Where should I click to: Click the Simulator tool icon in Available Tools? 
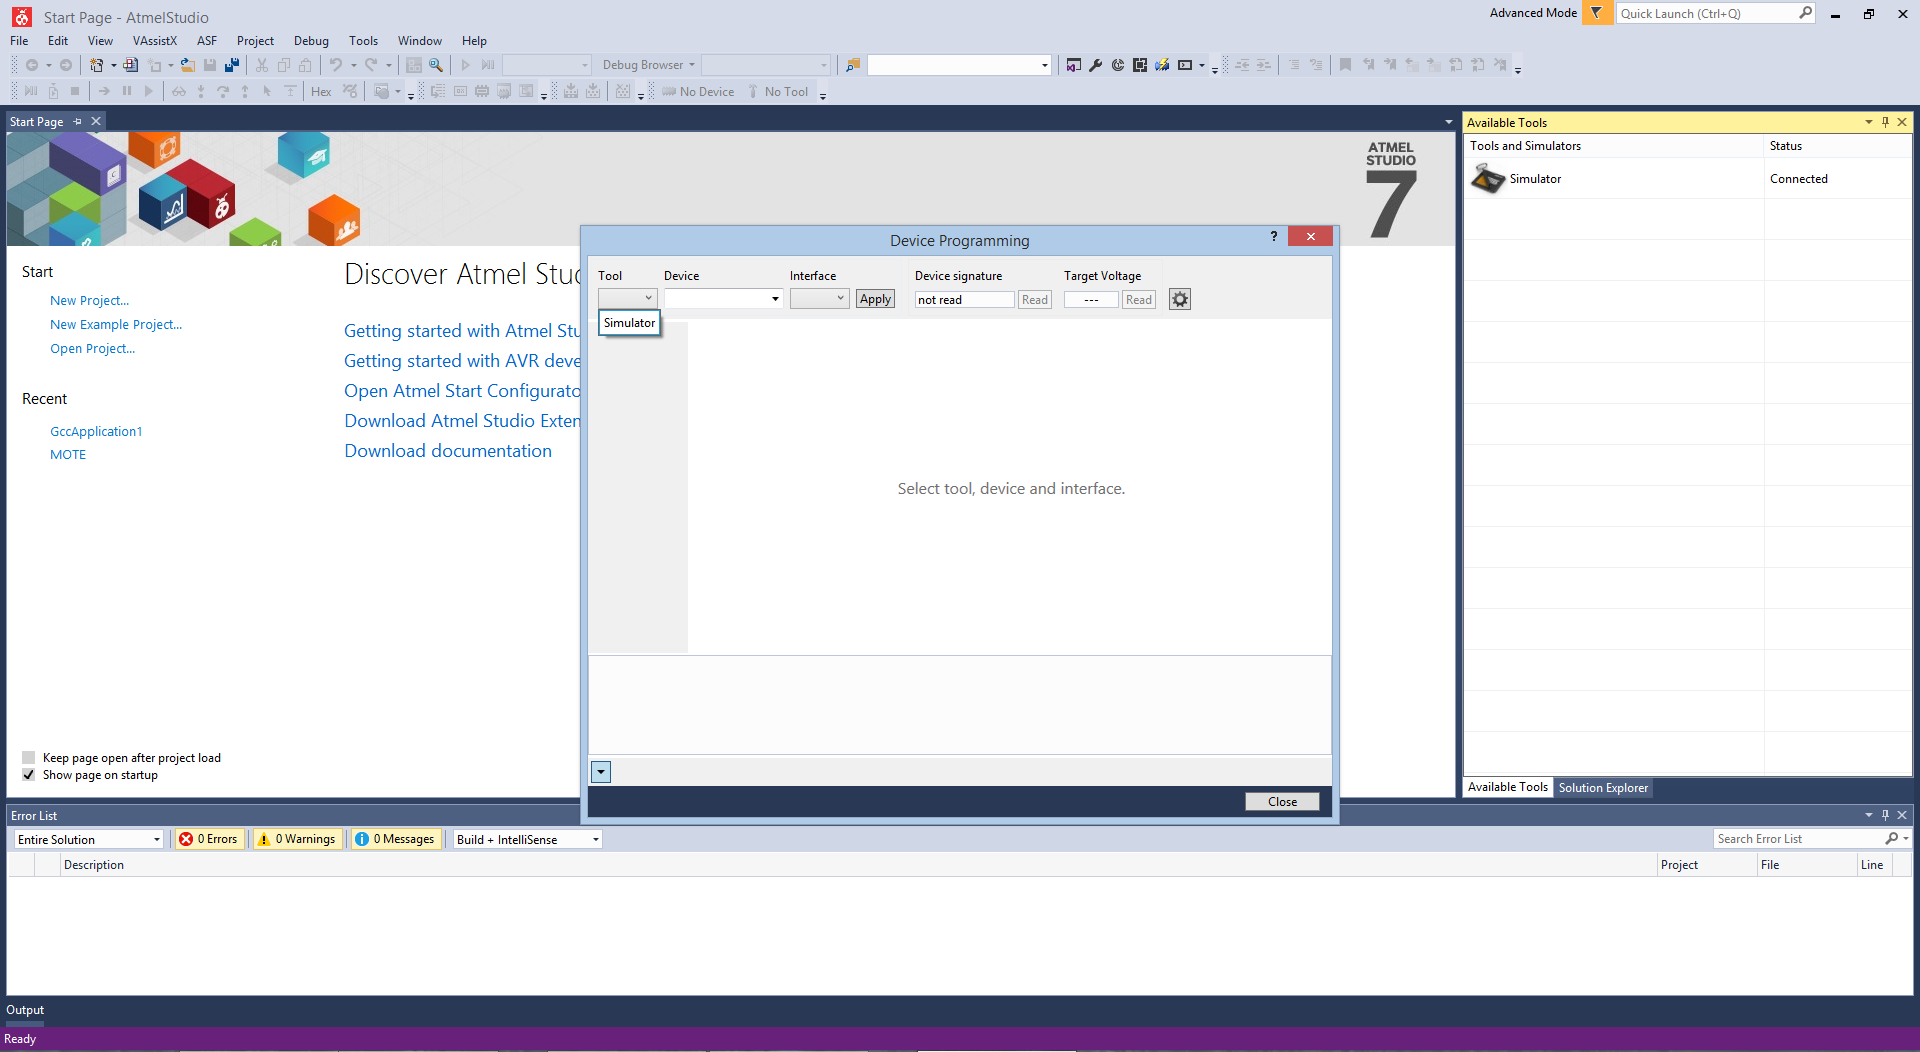coord(1488,179)
